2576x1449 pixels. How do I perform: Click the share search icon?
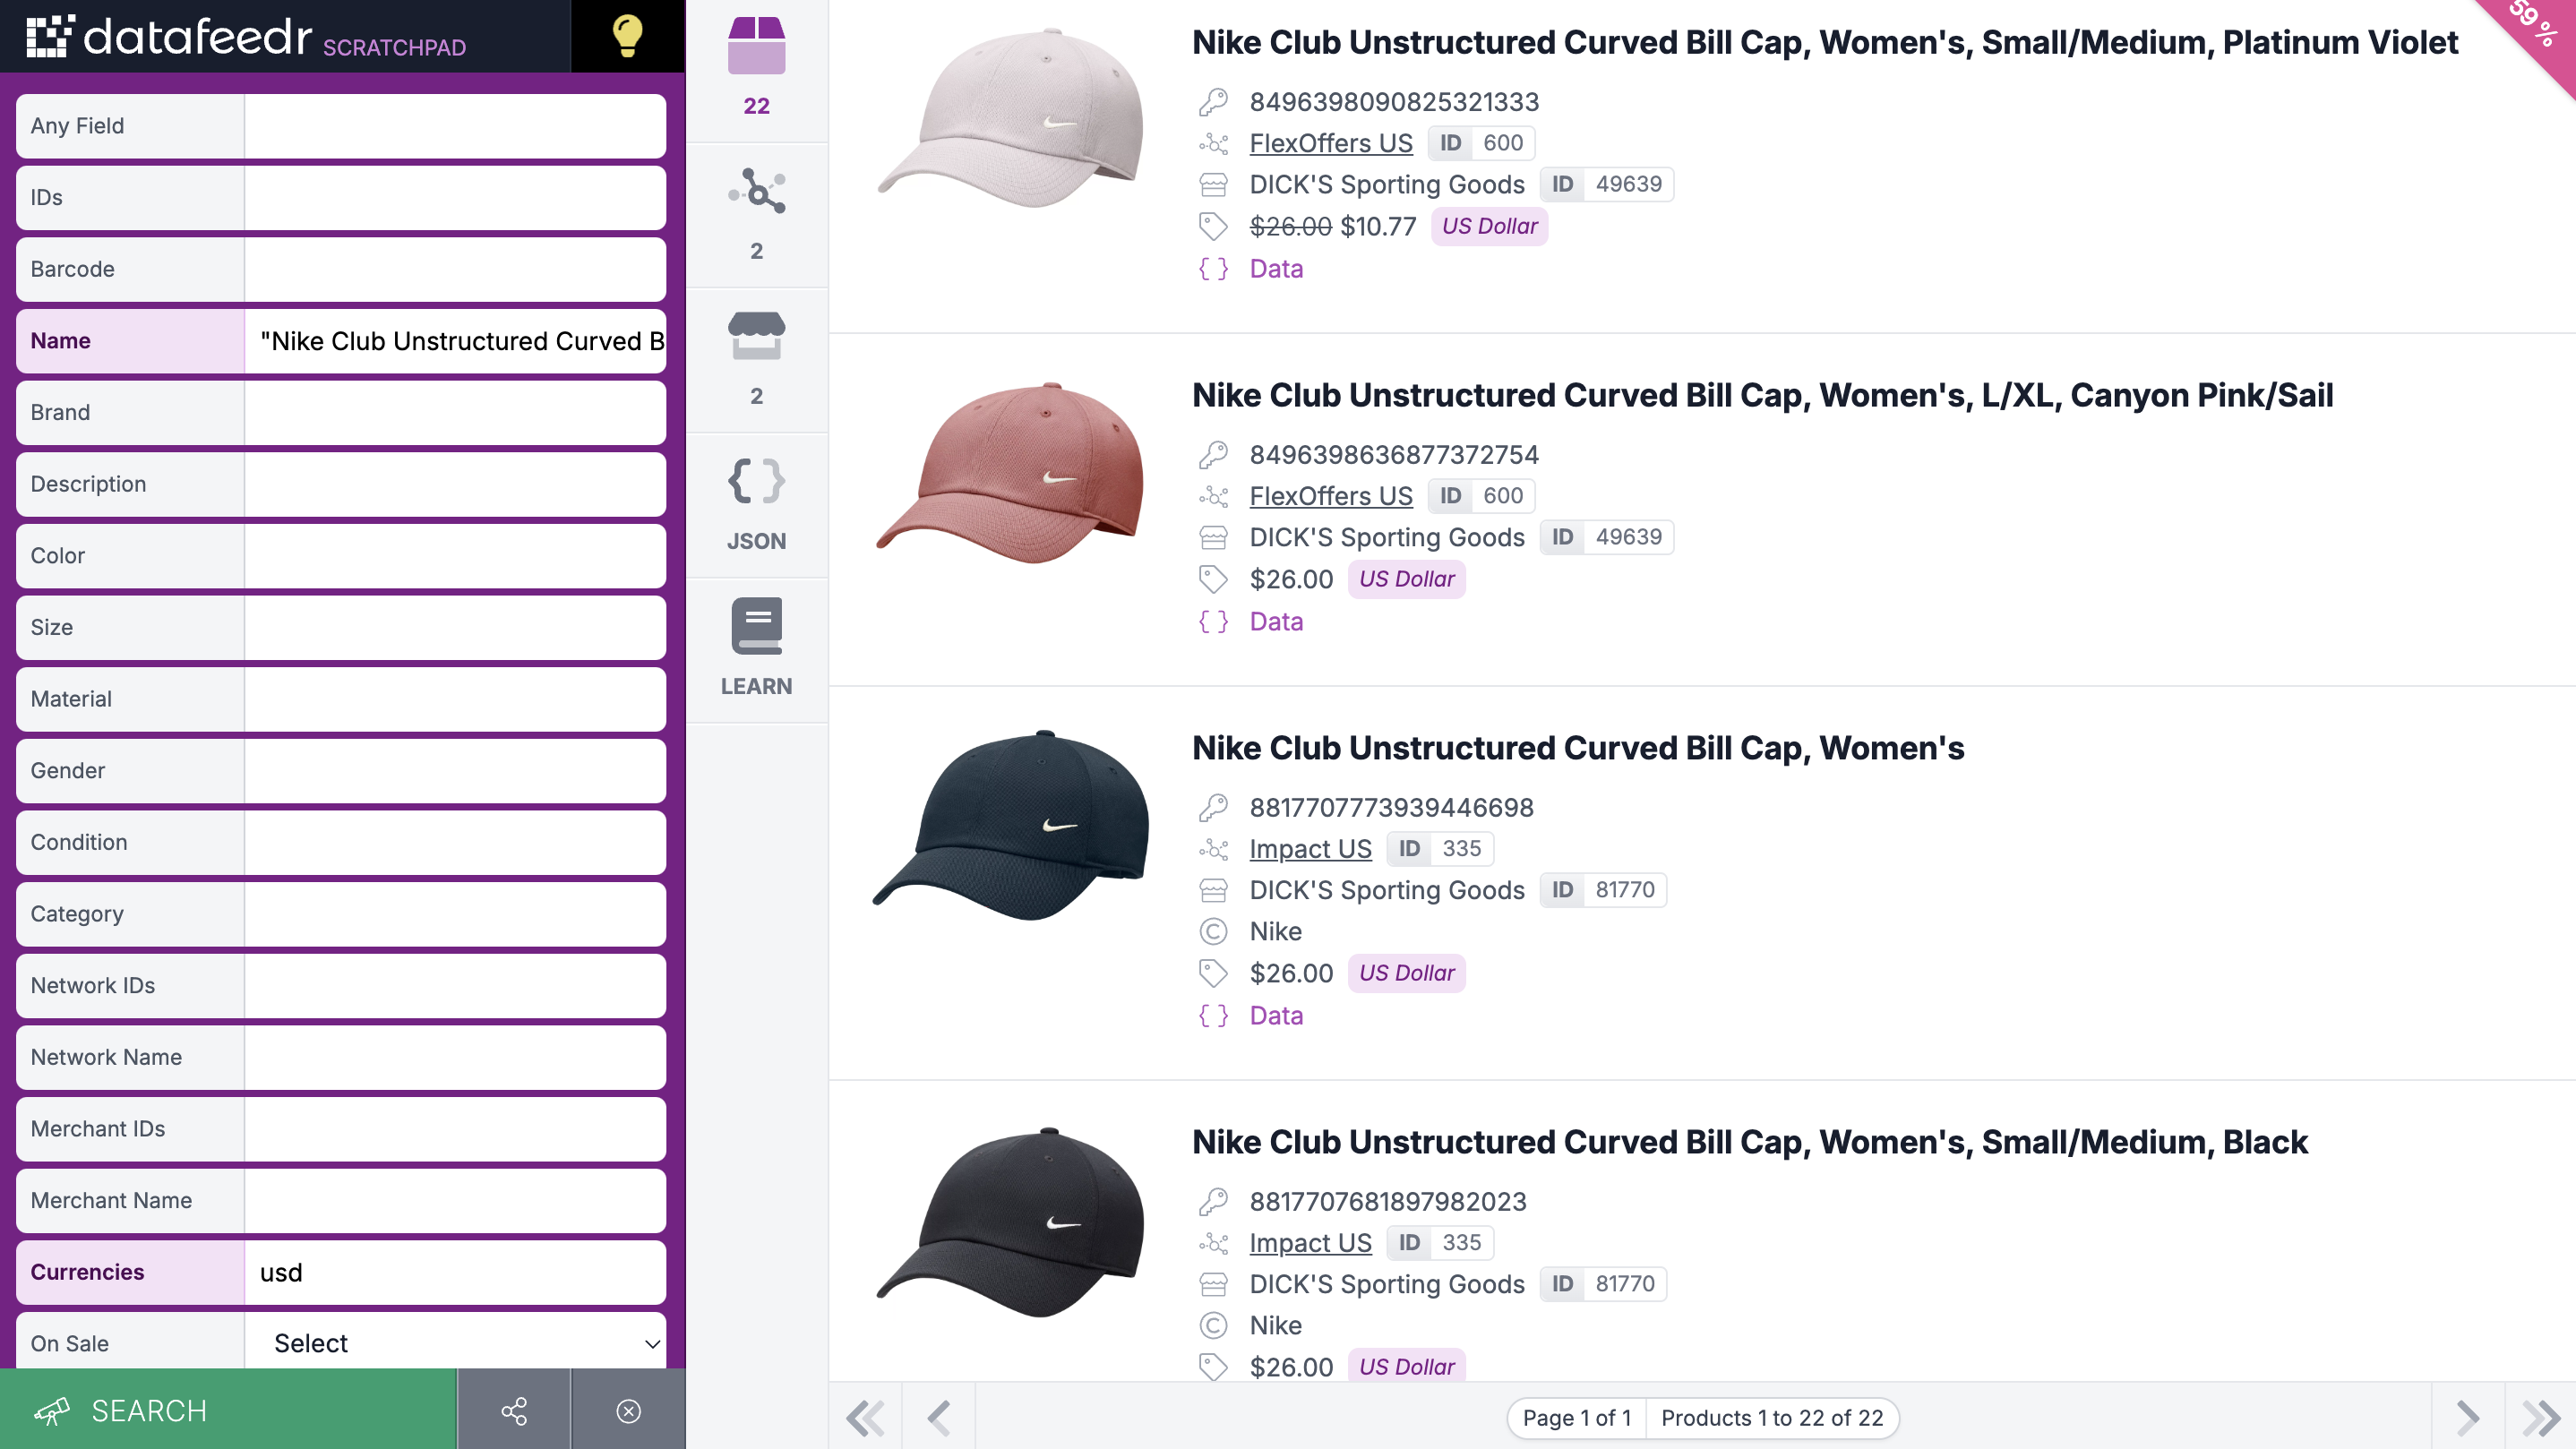(514, 1410)
